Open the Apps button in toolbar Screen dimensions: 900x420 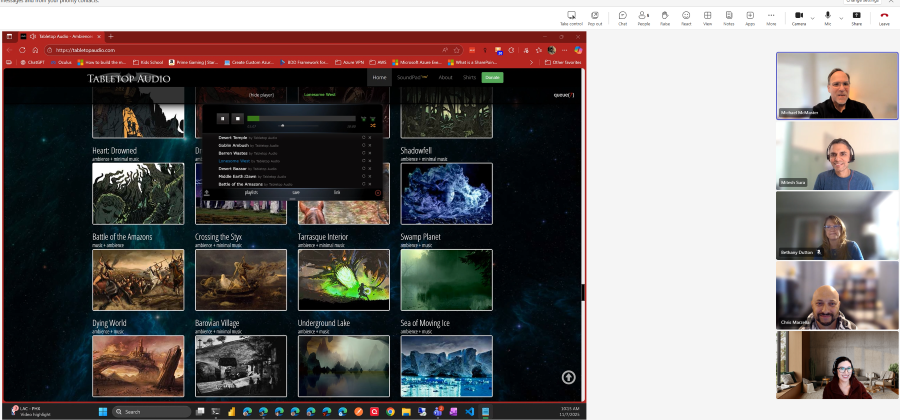point(750,18)
